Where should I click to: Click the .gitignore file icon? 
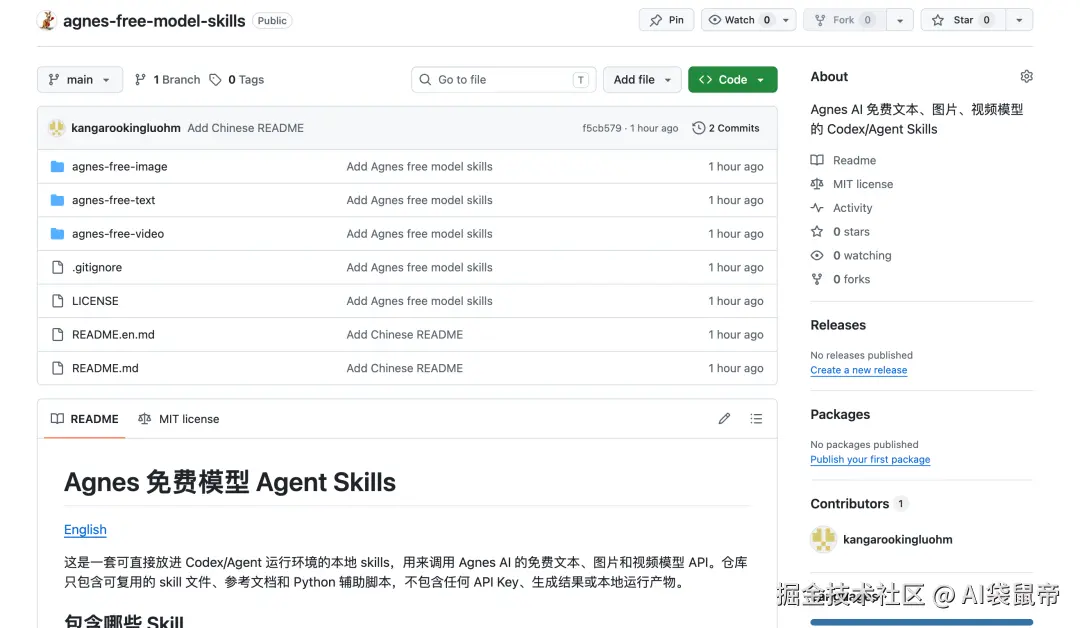58,267
